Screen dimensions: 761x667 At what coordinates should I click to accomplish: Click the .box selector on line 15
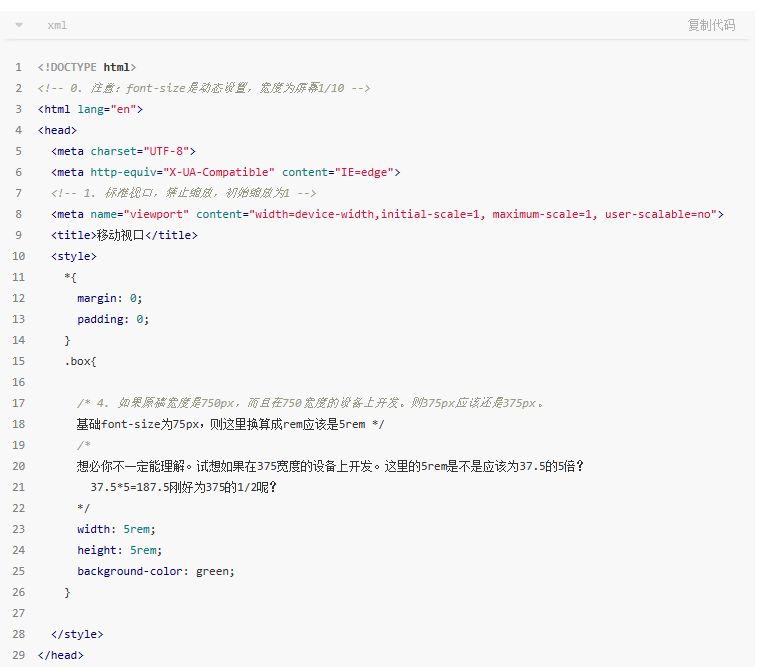coord(80,361)
